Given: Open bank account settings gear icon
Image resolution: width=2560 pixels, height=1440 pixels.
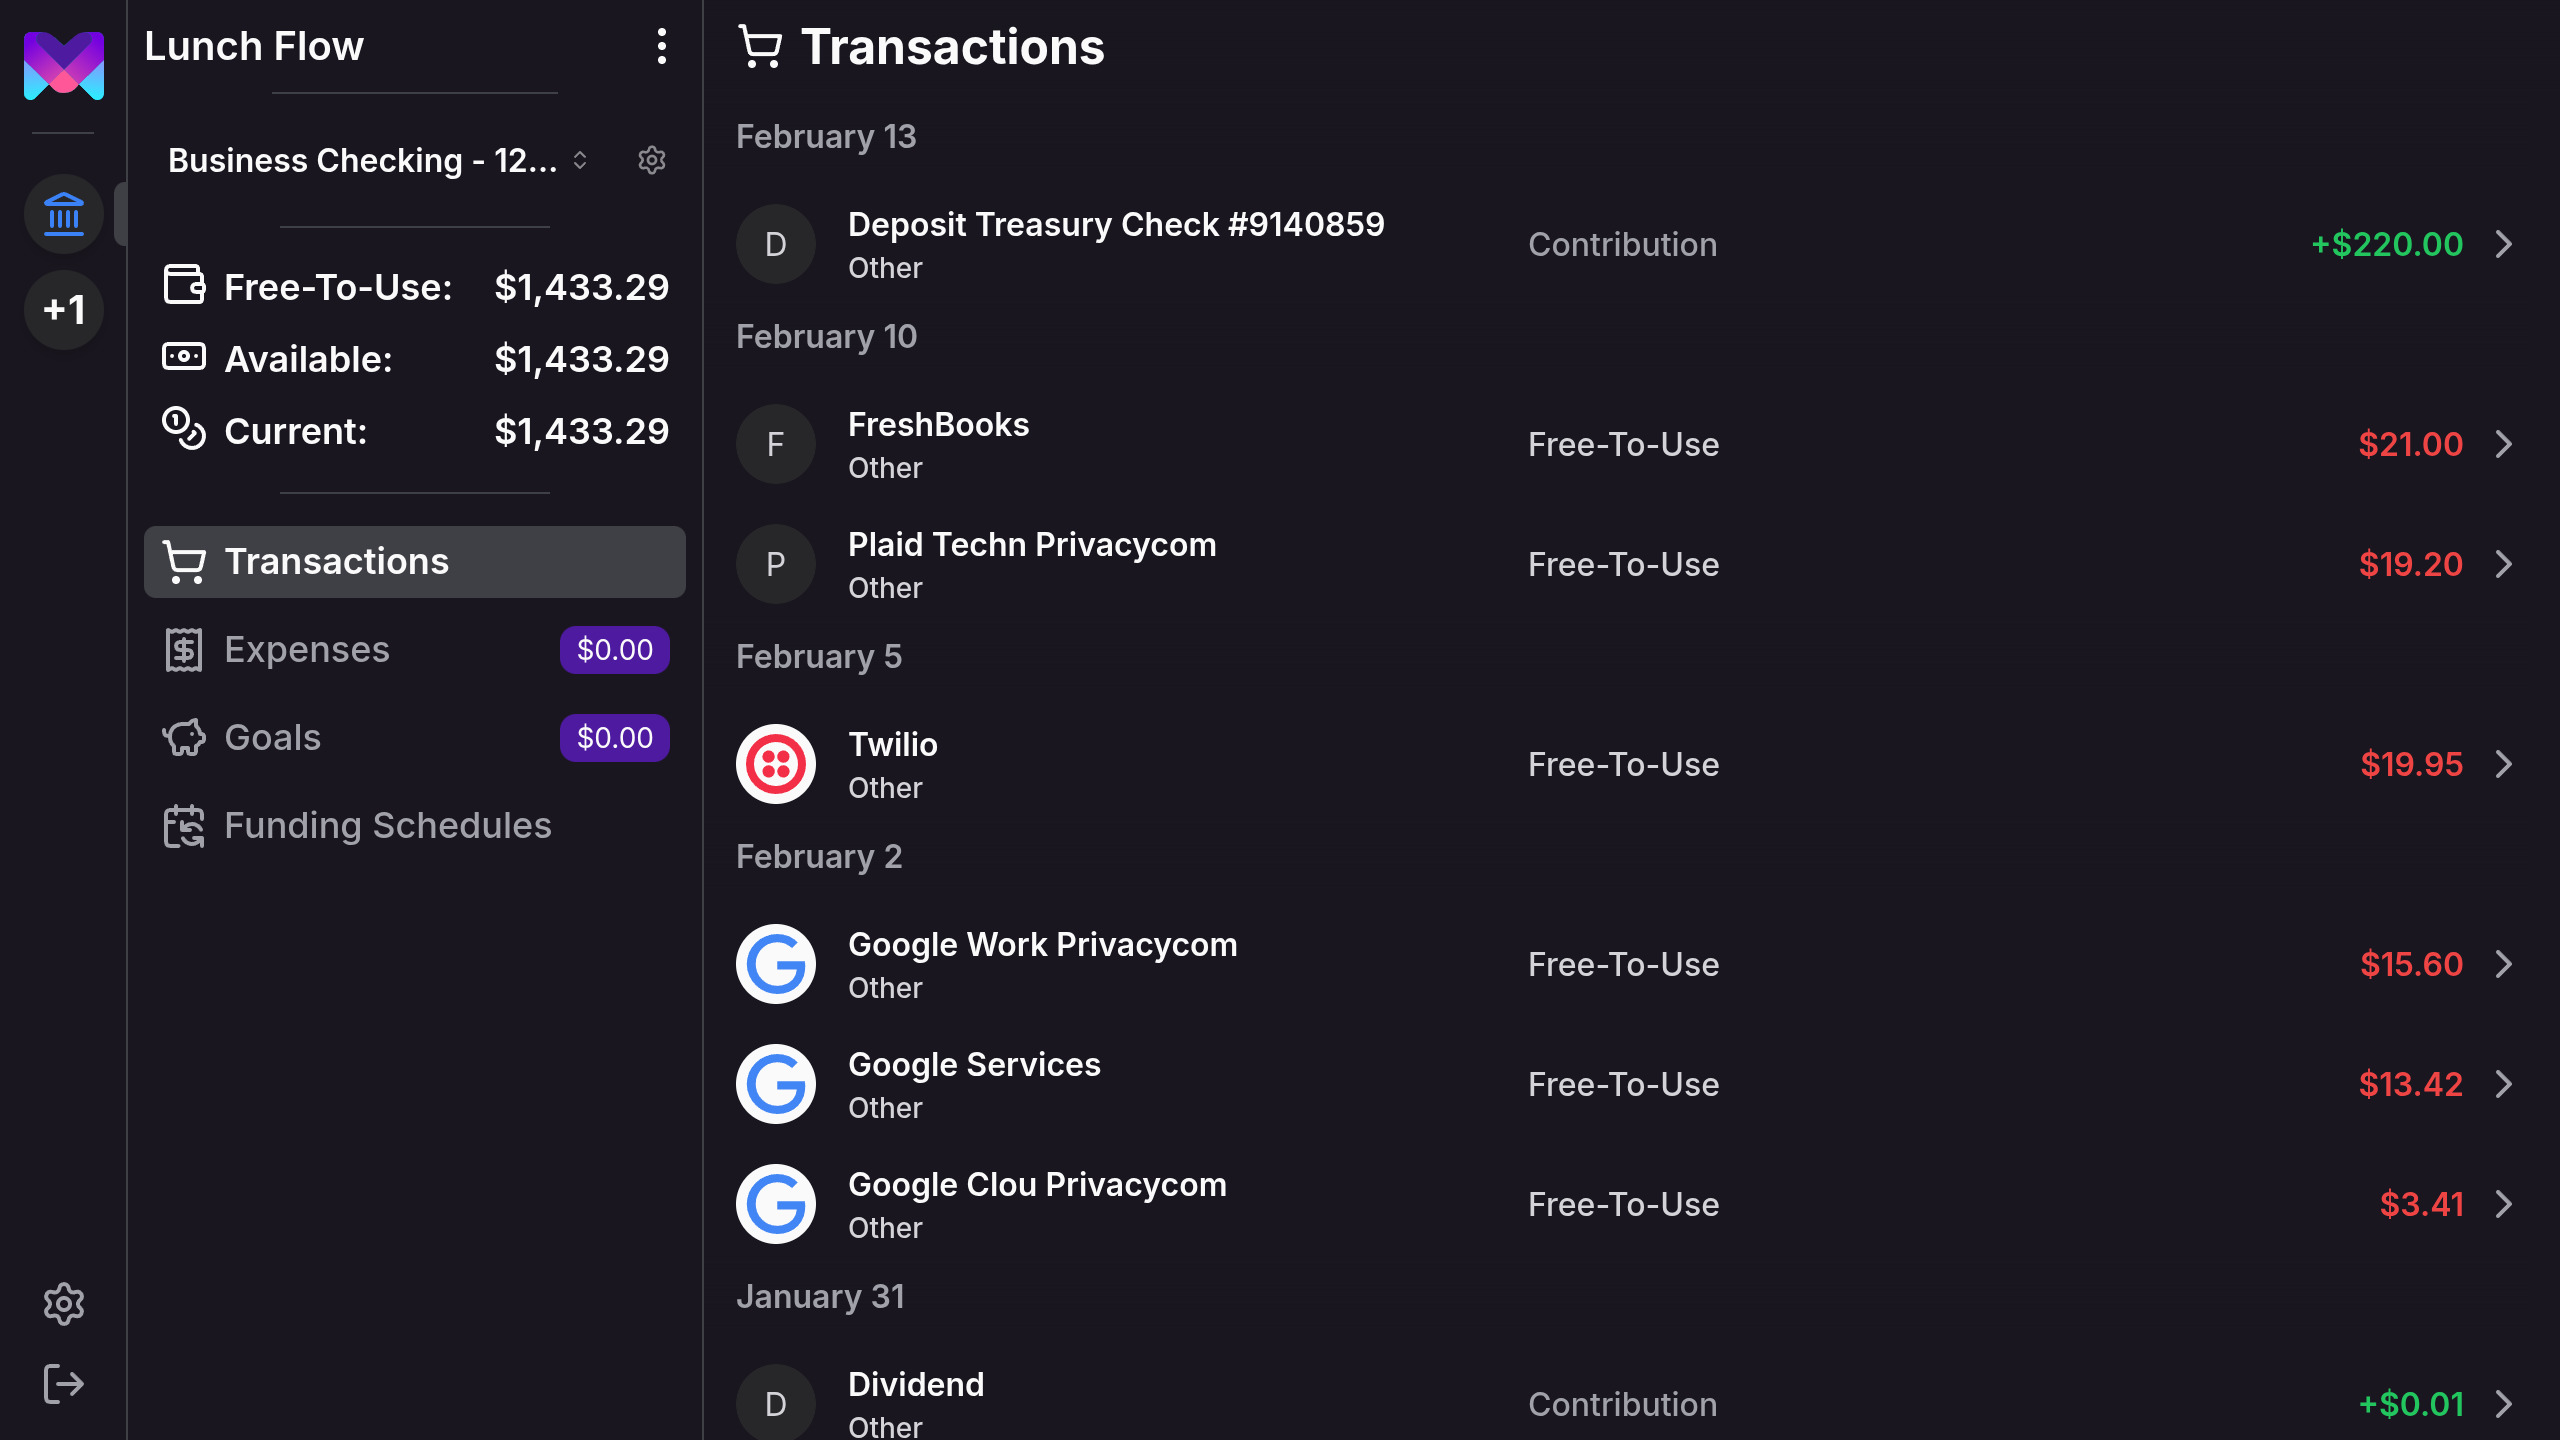Looking at the screenshot, I should coord(652,160).
